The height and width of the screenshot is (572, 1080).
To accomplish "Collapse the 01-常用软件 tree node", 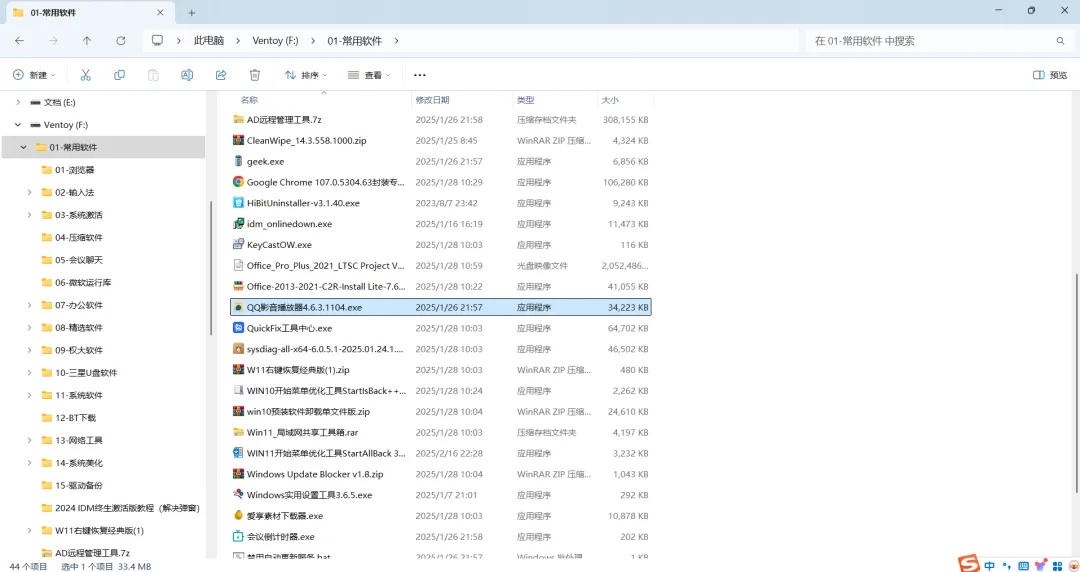I will pos(23,147).
